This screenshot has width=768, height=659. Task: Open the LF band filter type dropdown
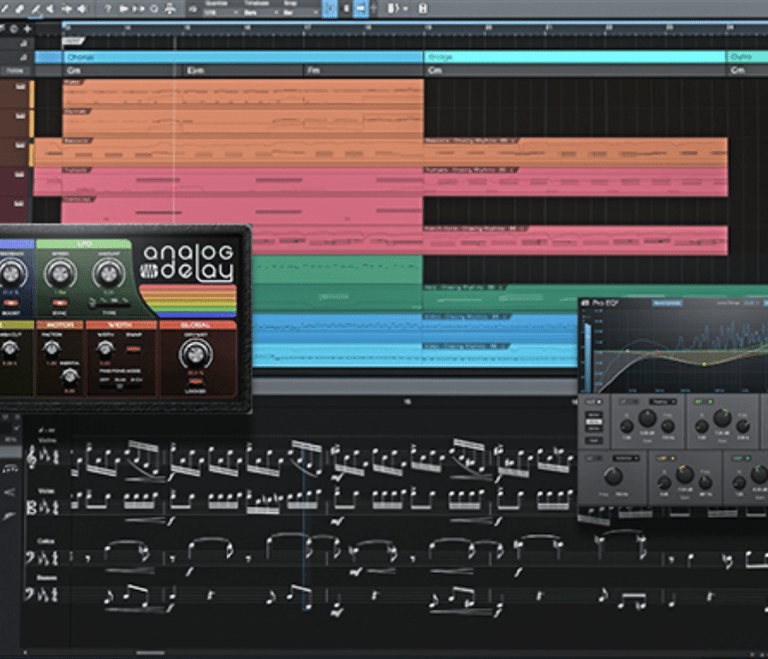tap(662, 402)
